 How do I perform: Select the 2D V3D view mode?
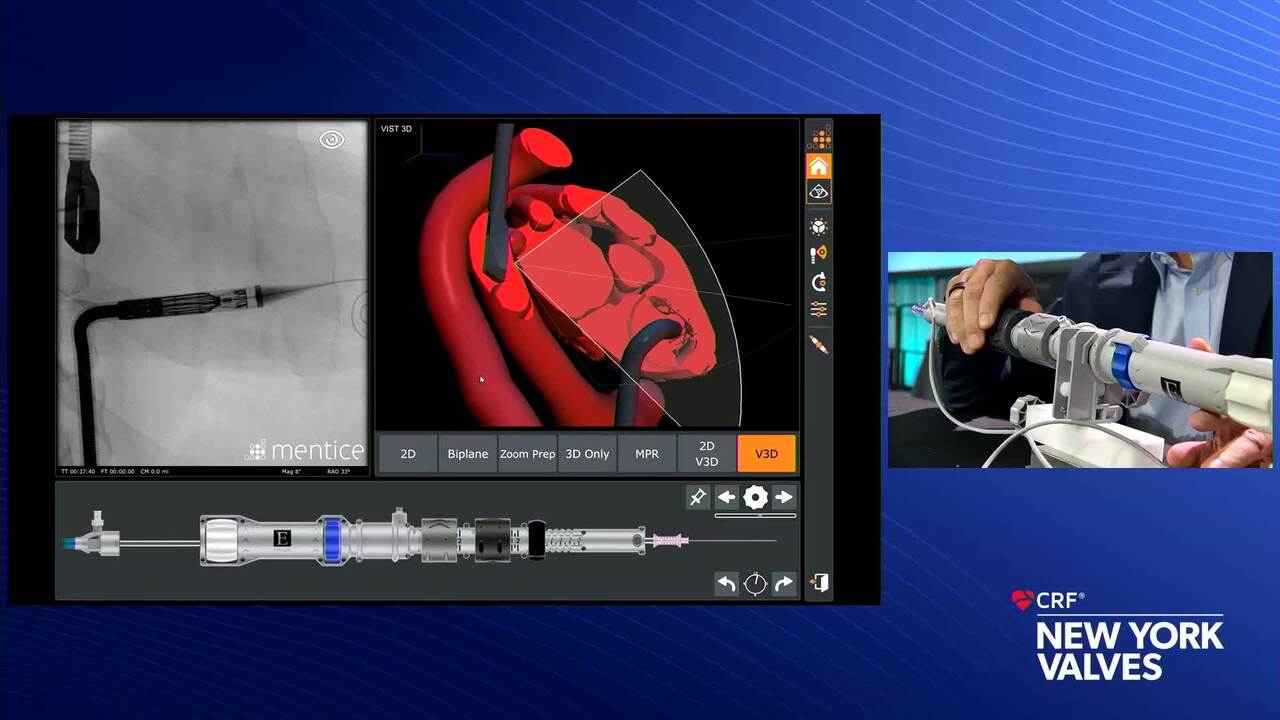pos(707,454)
